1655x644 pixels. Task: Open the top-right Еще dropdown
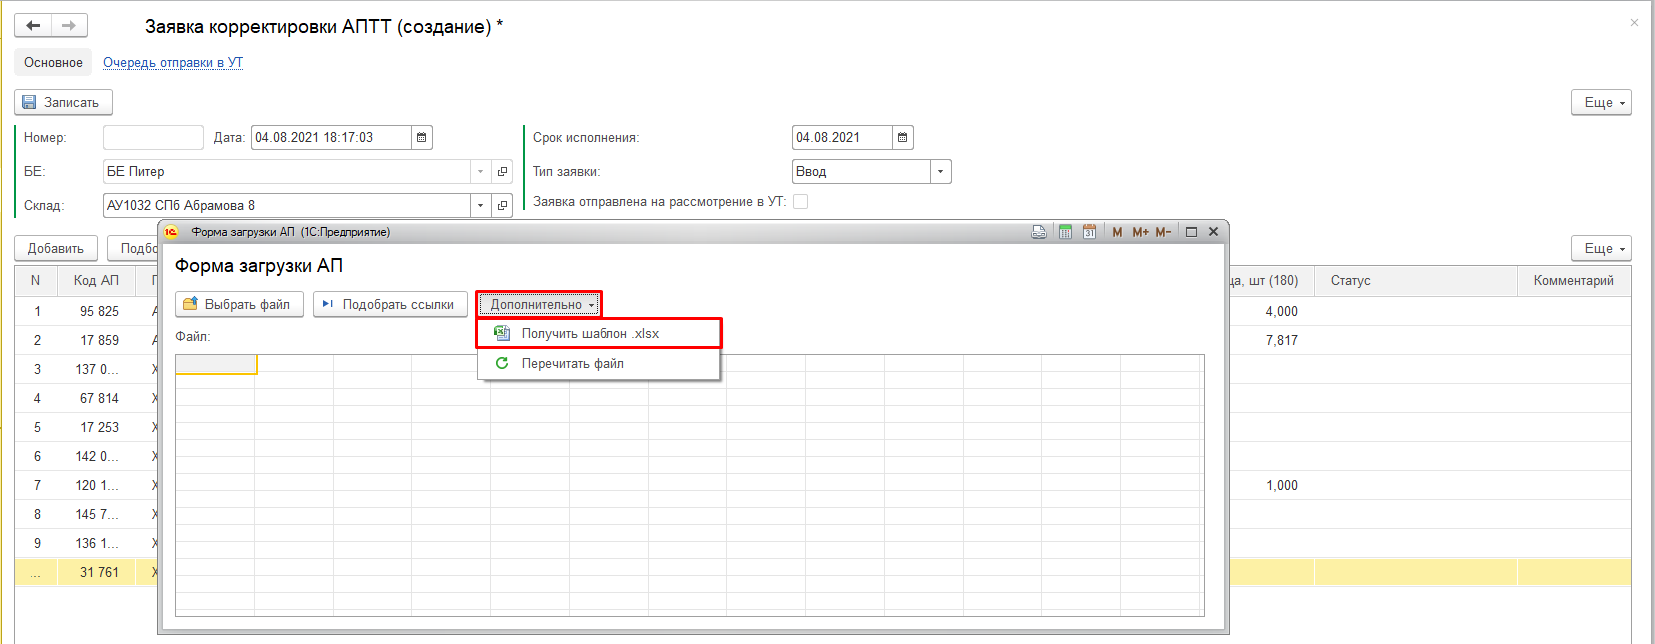1601,103
